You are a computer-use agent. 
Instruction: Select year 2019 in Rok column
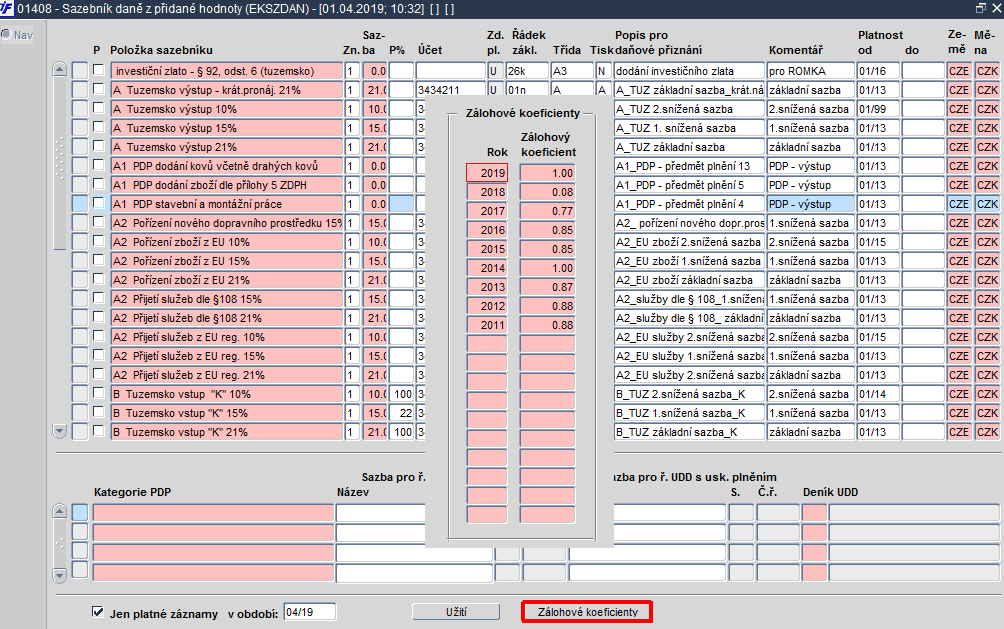487,173
